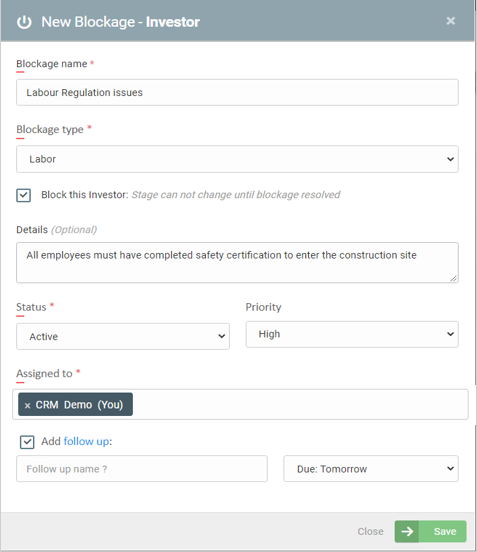Viewport: 477px width, 552px height.
Task: Toggle the Add follow up checkbox
Action: tap(27, 442)
